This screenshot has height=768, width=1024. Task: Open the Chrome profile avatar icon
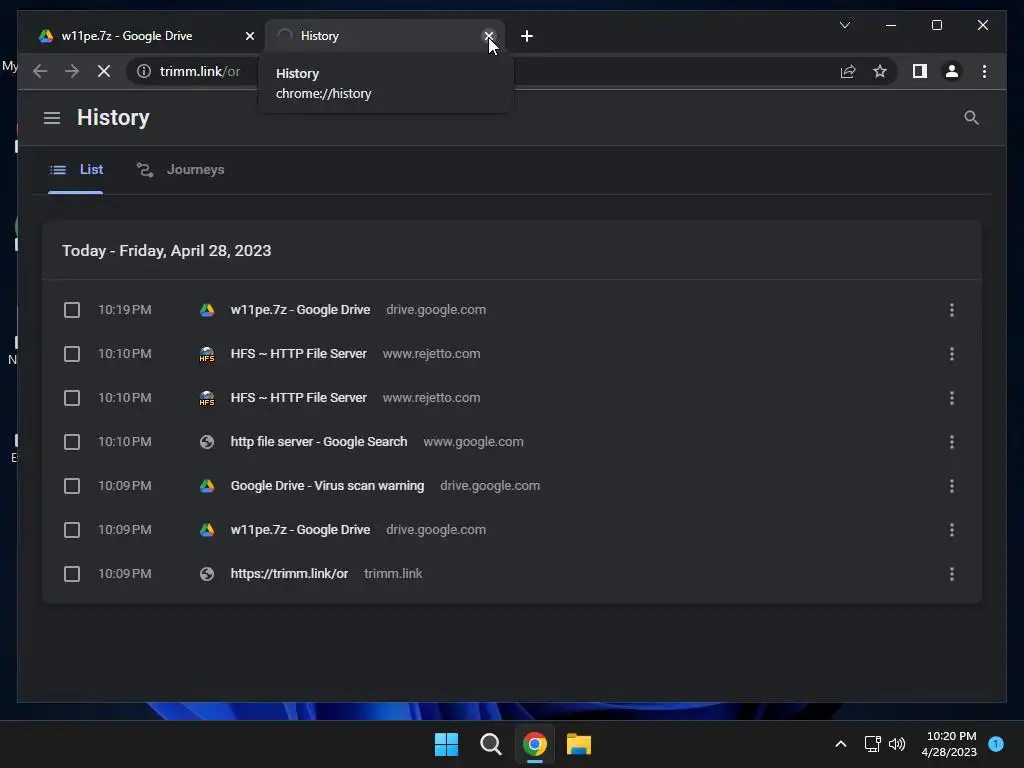coord(952,71)
